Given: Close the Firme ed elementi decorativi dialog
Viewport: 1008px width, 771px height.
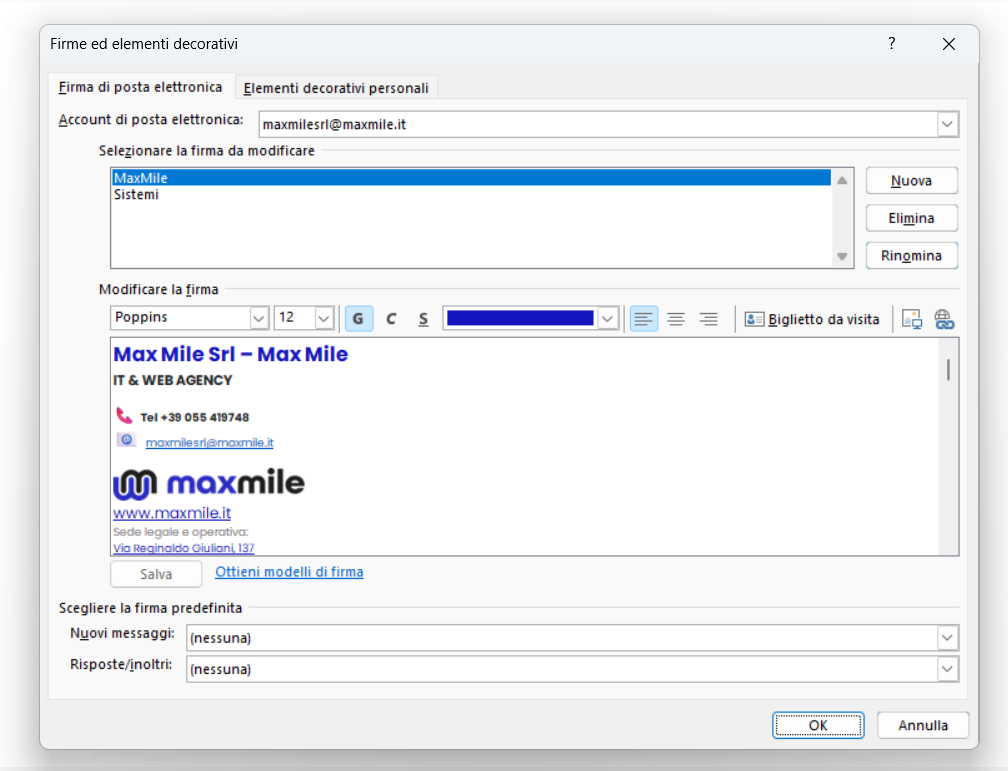Looking at the screenshot, I should [x=949, y=44].
